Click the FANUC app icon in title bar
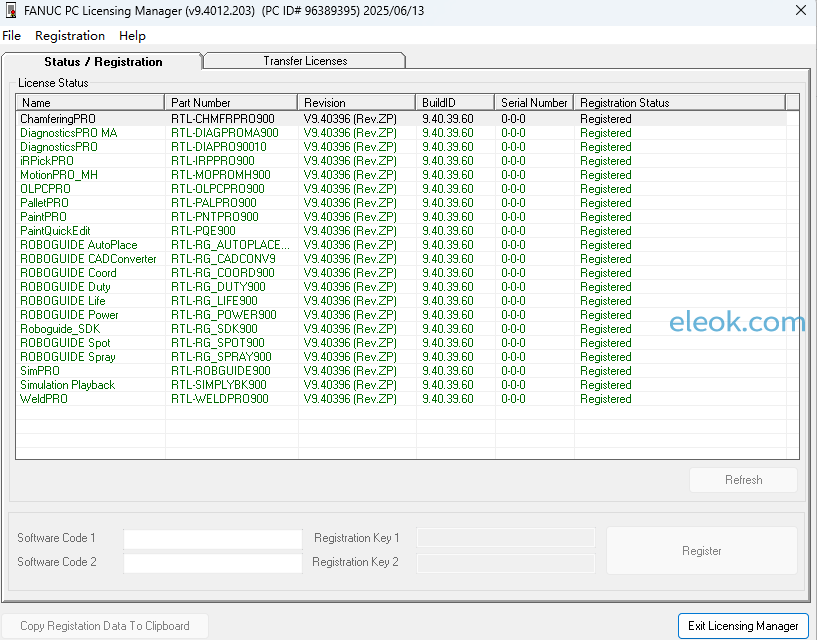 tap(11, 10)
